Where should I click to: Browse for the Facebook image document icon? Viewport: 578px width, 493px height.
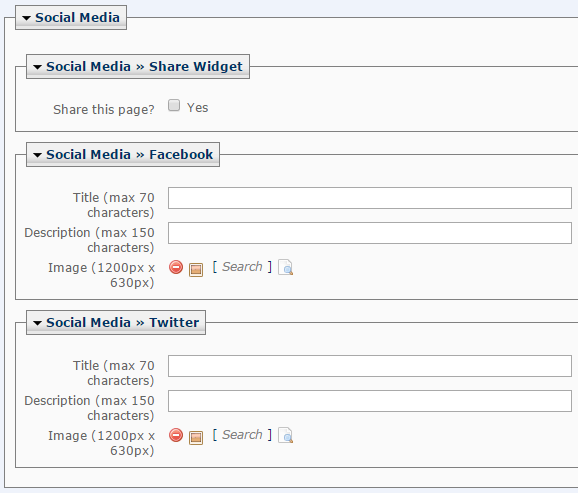pyautogui.click(x=286, y=267)
